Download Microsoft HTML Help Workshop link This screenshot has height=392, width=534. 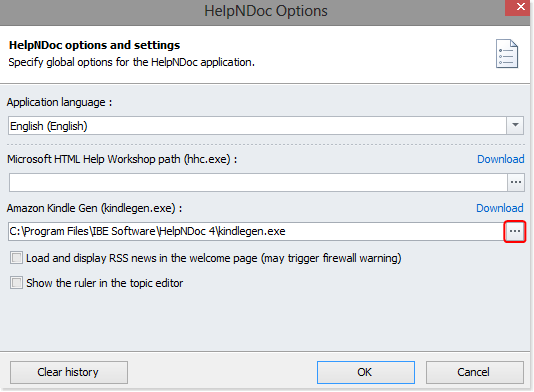pyautogui.click(x=500, y=159)
